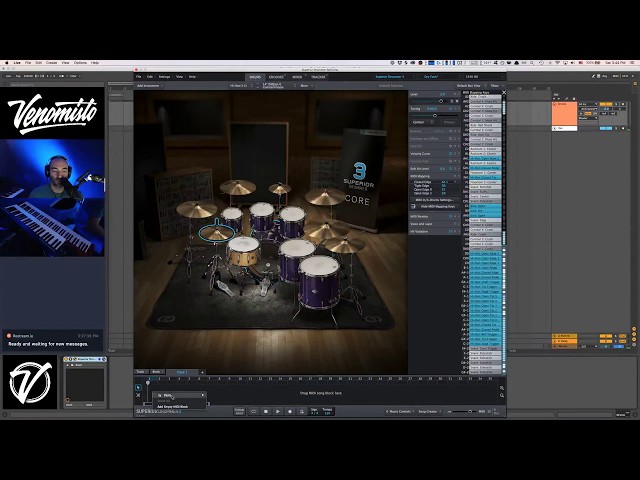Click the Spotlight search icon in the menu bar
640x480 pixels.
[532, 63]
